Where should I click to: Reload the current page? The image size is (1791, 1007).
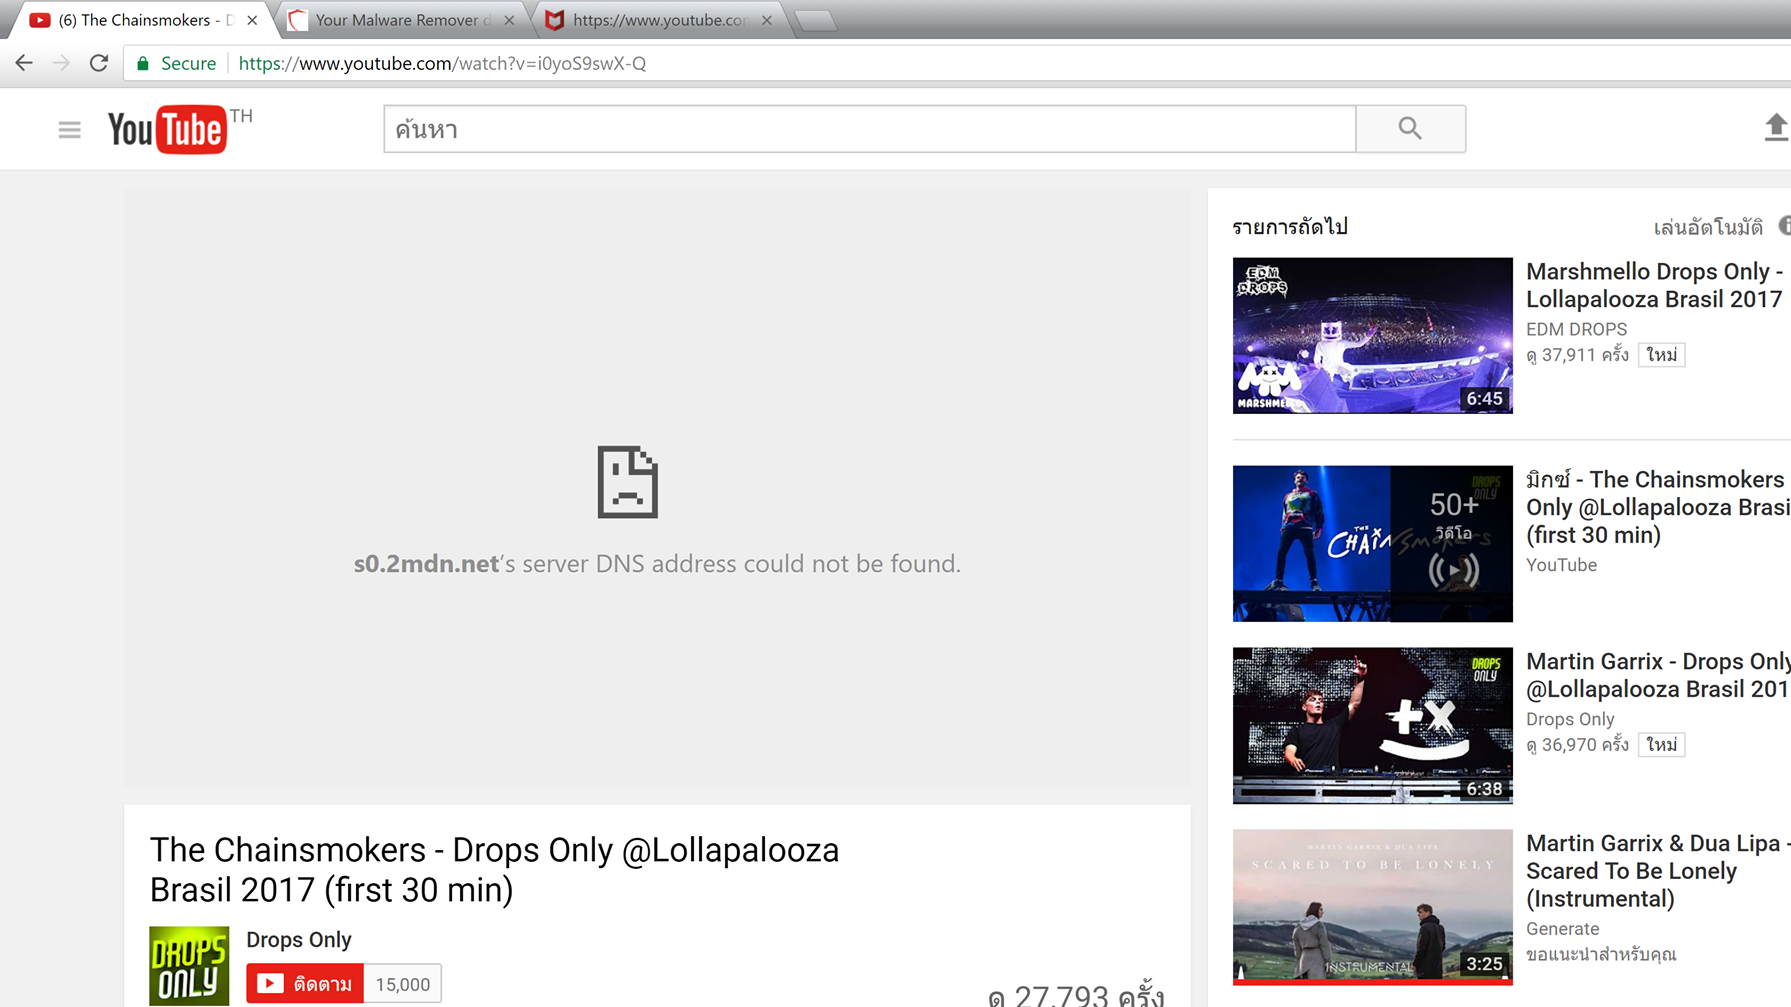tap(98, 63)
